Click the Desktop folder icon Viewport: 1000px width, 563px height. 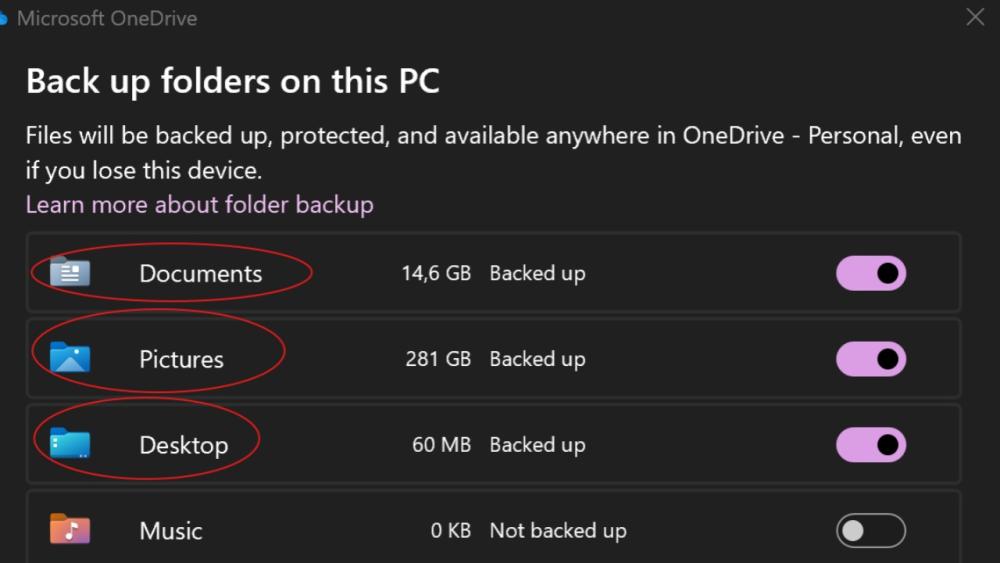pyautogui.click(x=70, y=444)
